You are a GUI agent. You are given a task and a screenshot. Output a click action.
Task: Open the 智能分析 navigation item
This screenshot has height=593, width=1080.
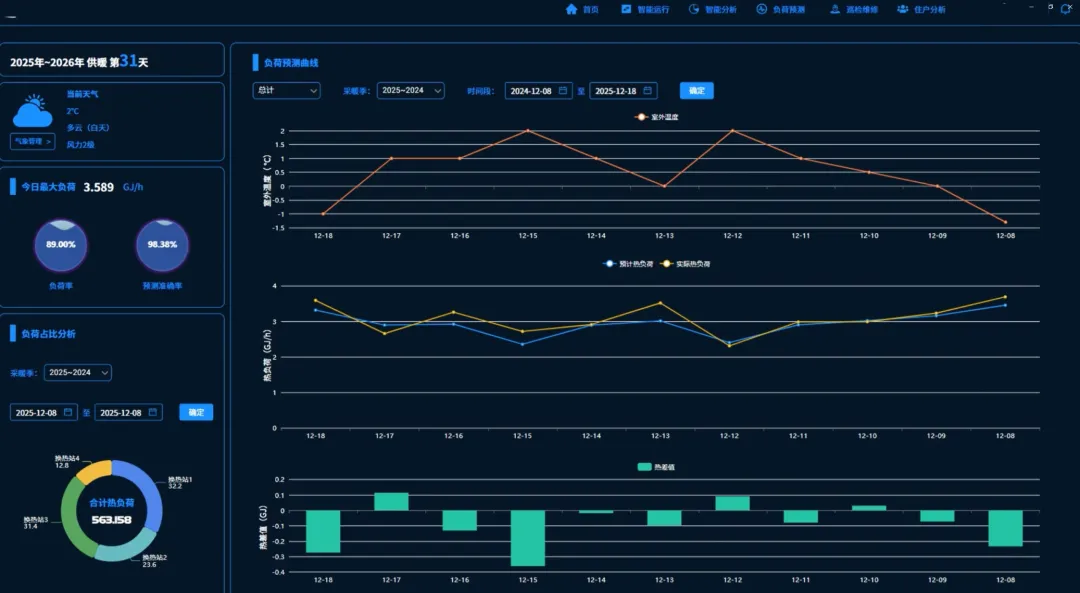[x=713, y=9]
